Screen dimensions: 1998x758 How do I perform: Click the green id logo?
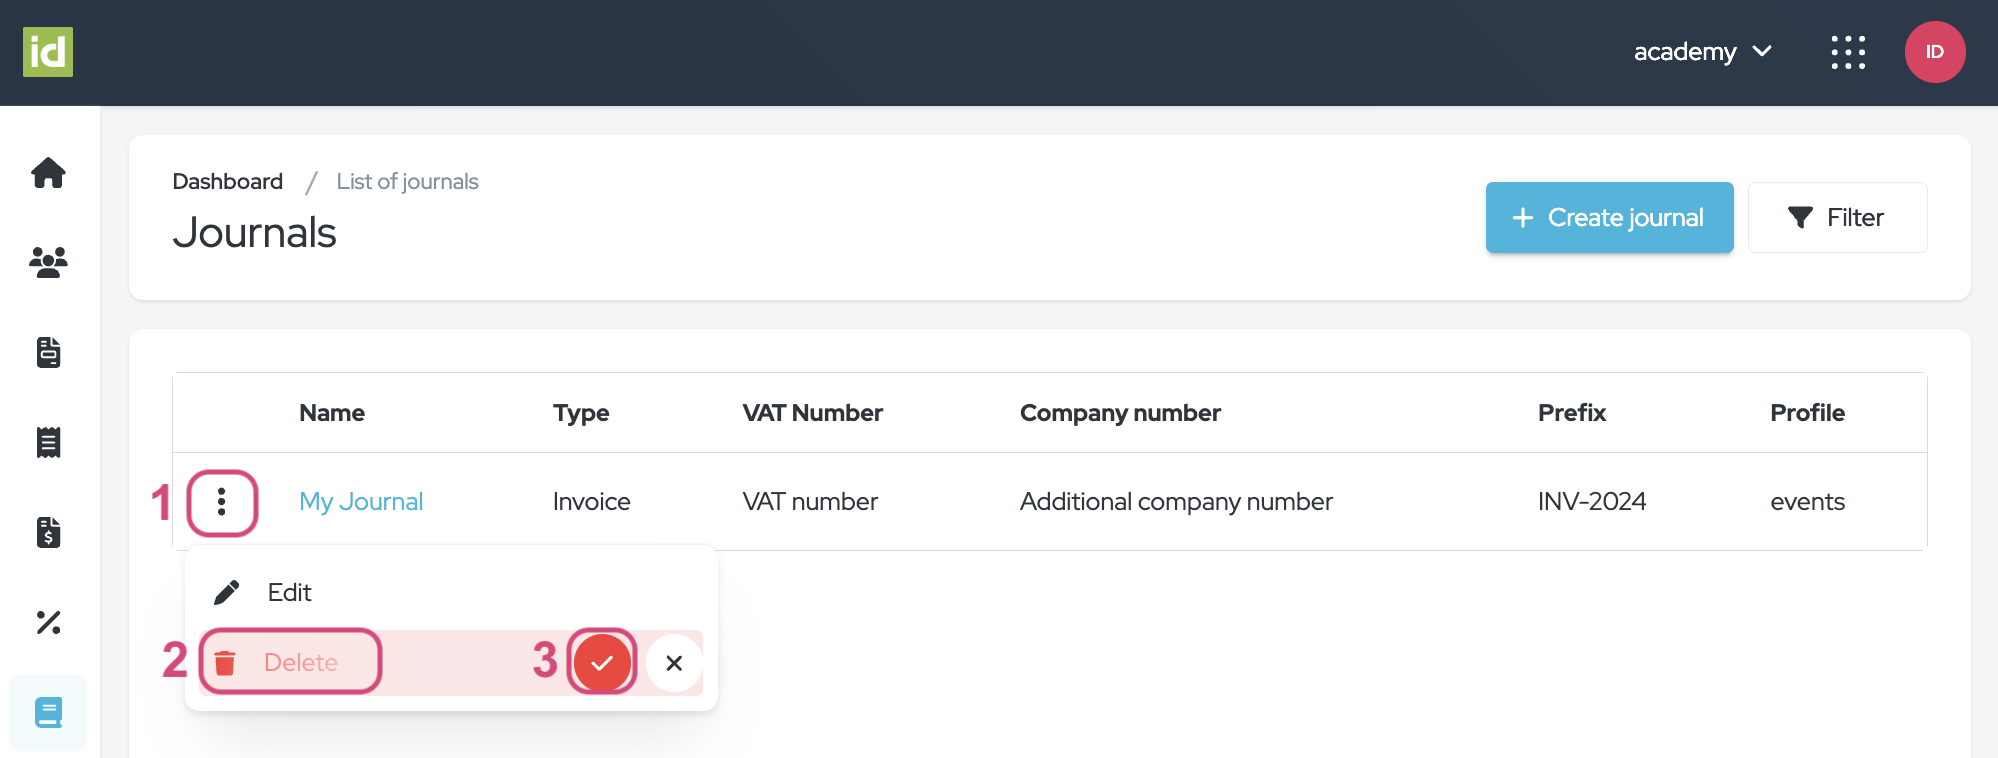coord(48,52)
